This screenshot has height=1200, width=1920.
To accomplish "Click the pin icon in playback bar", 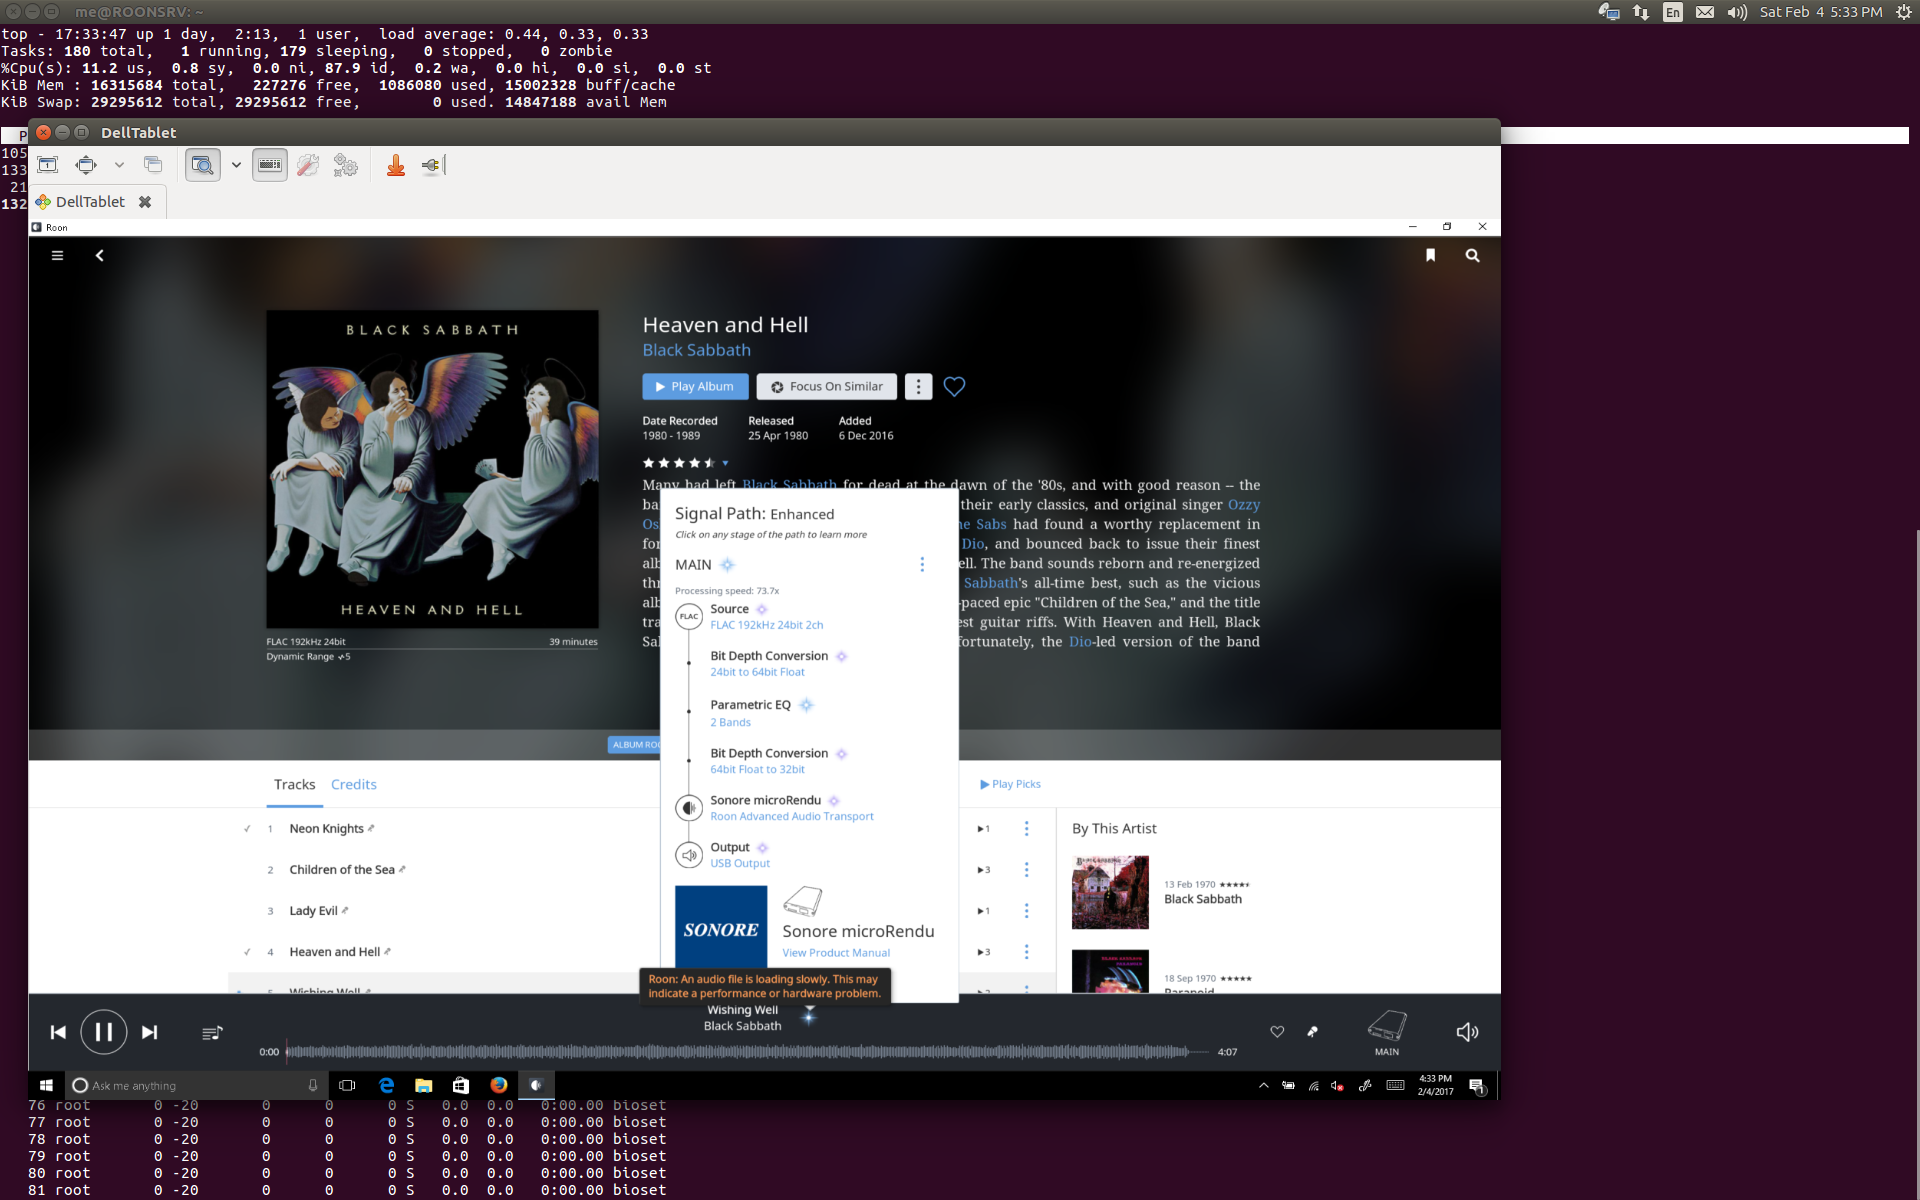I will click(1313, 1032).
